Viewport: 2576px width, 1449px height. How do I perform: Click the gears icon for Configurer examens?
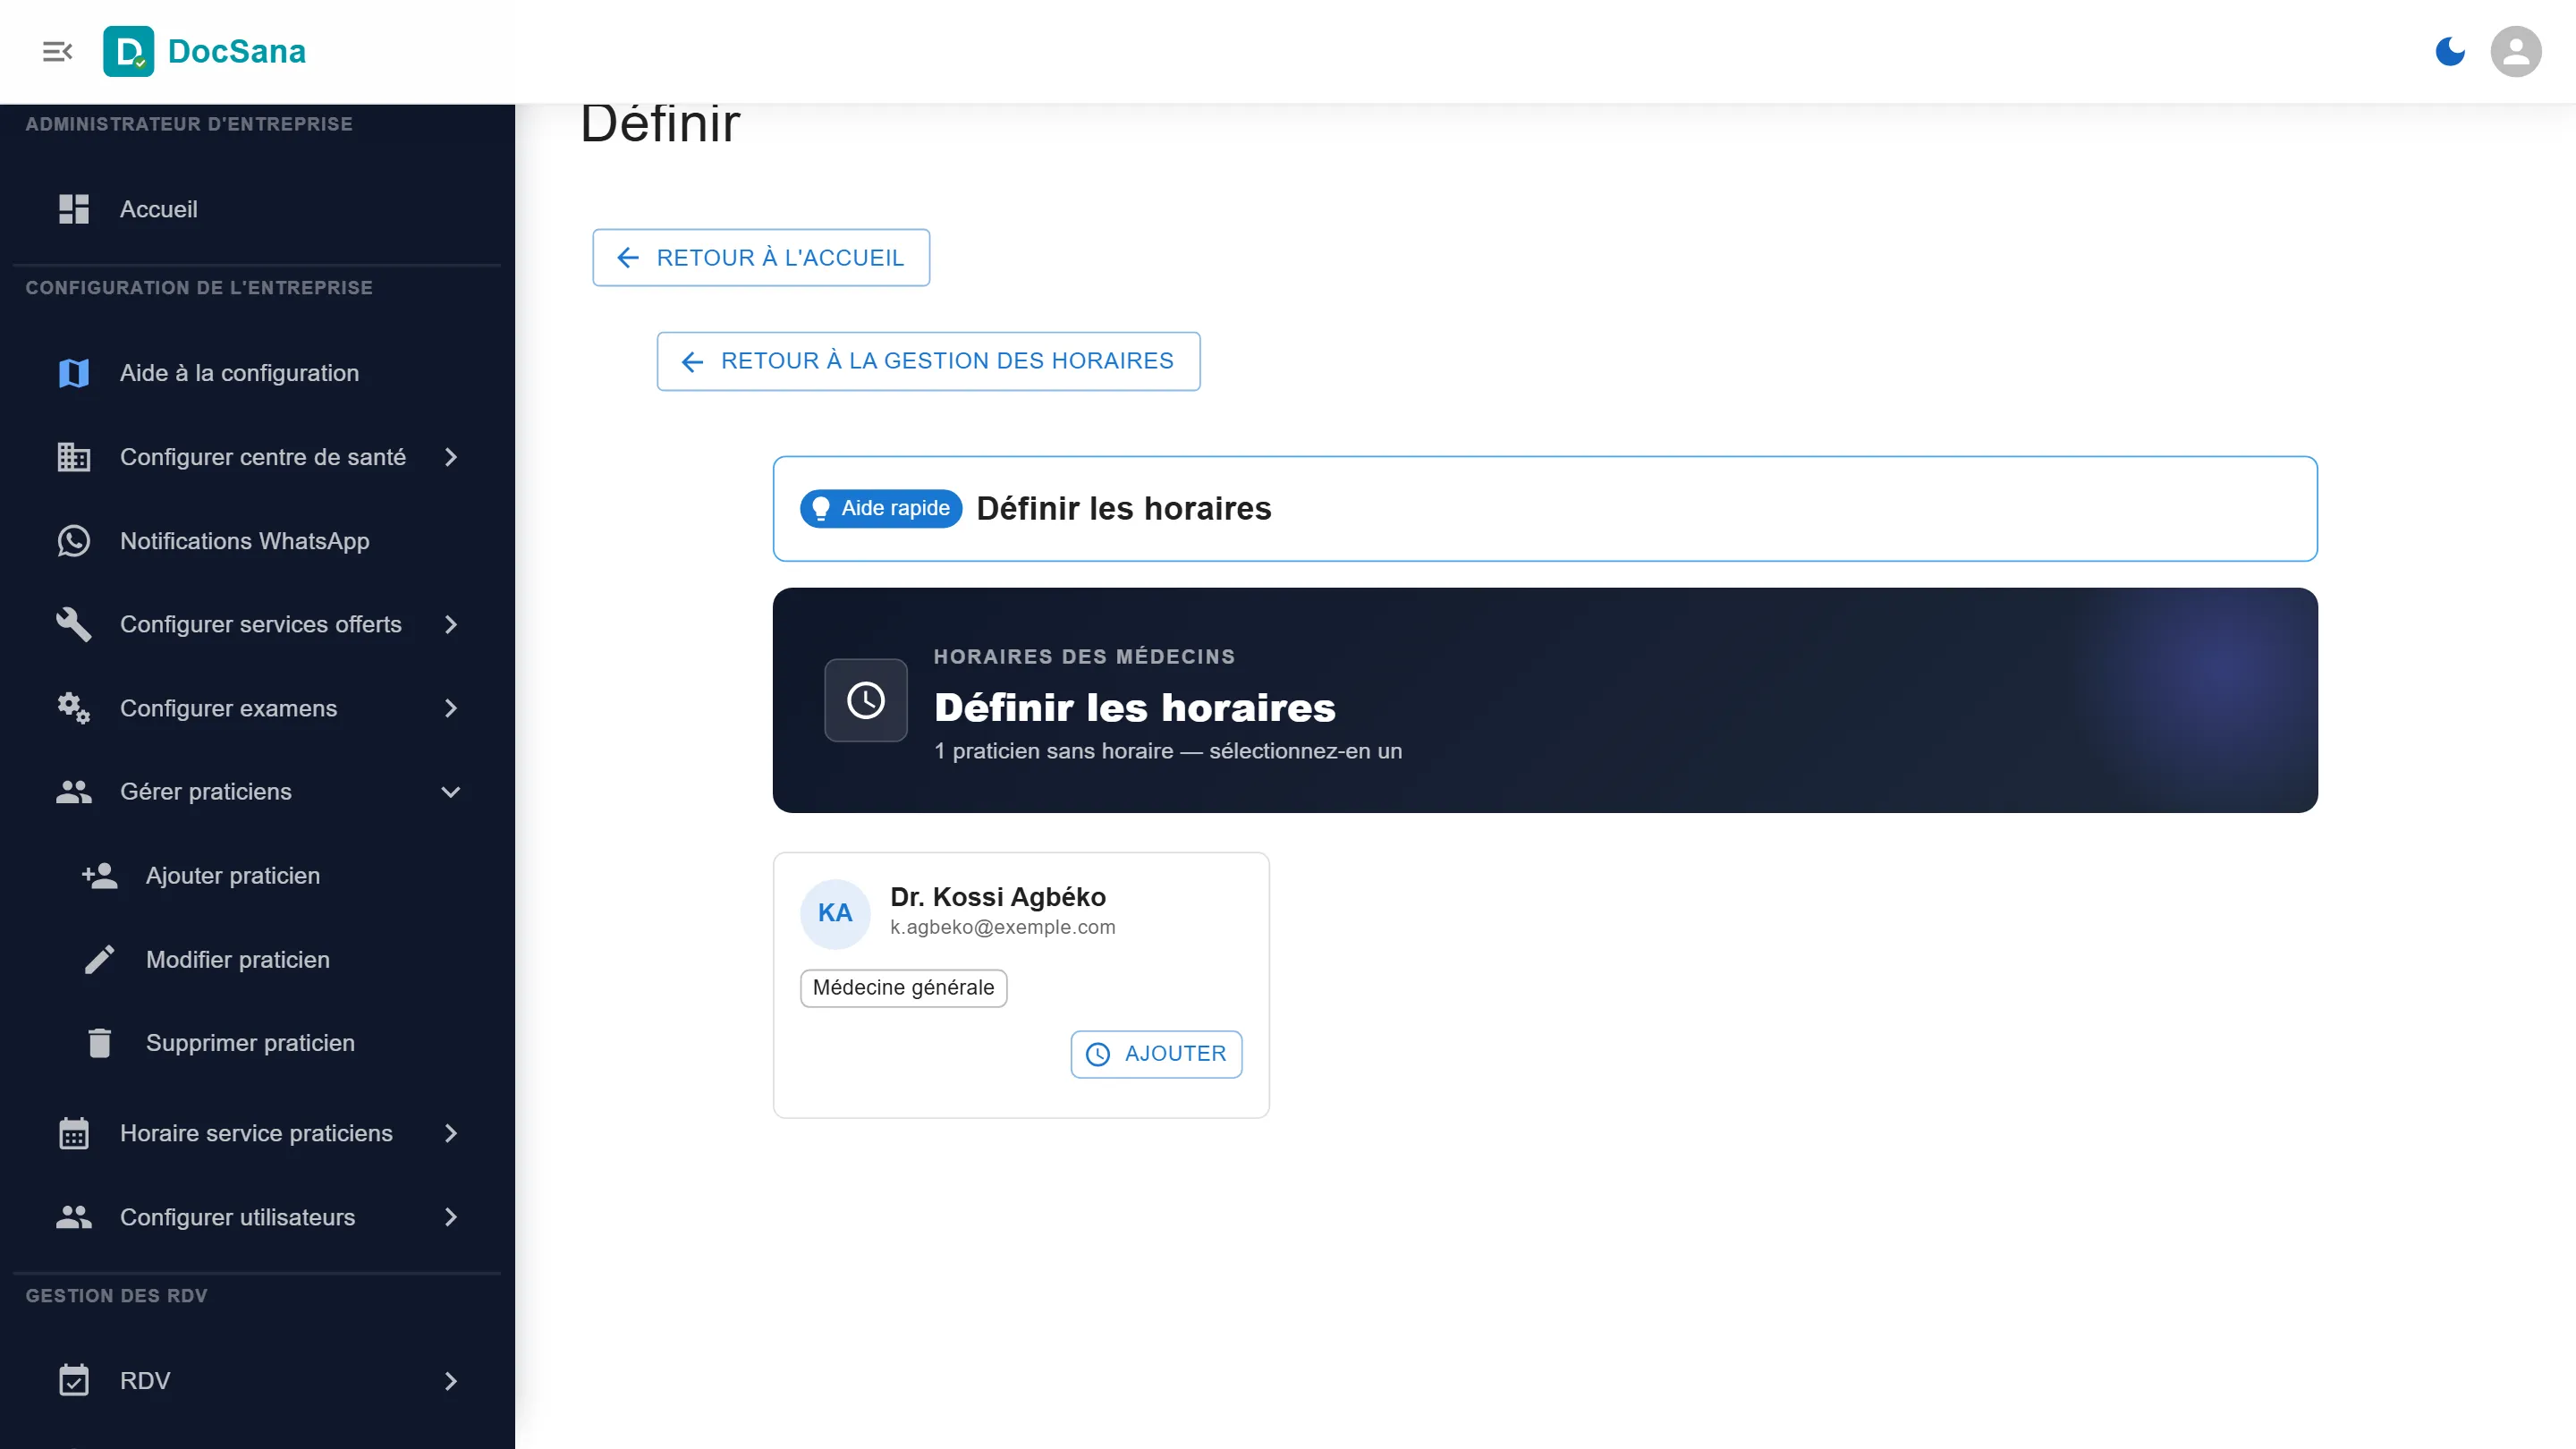point(74,708)
